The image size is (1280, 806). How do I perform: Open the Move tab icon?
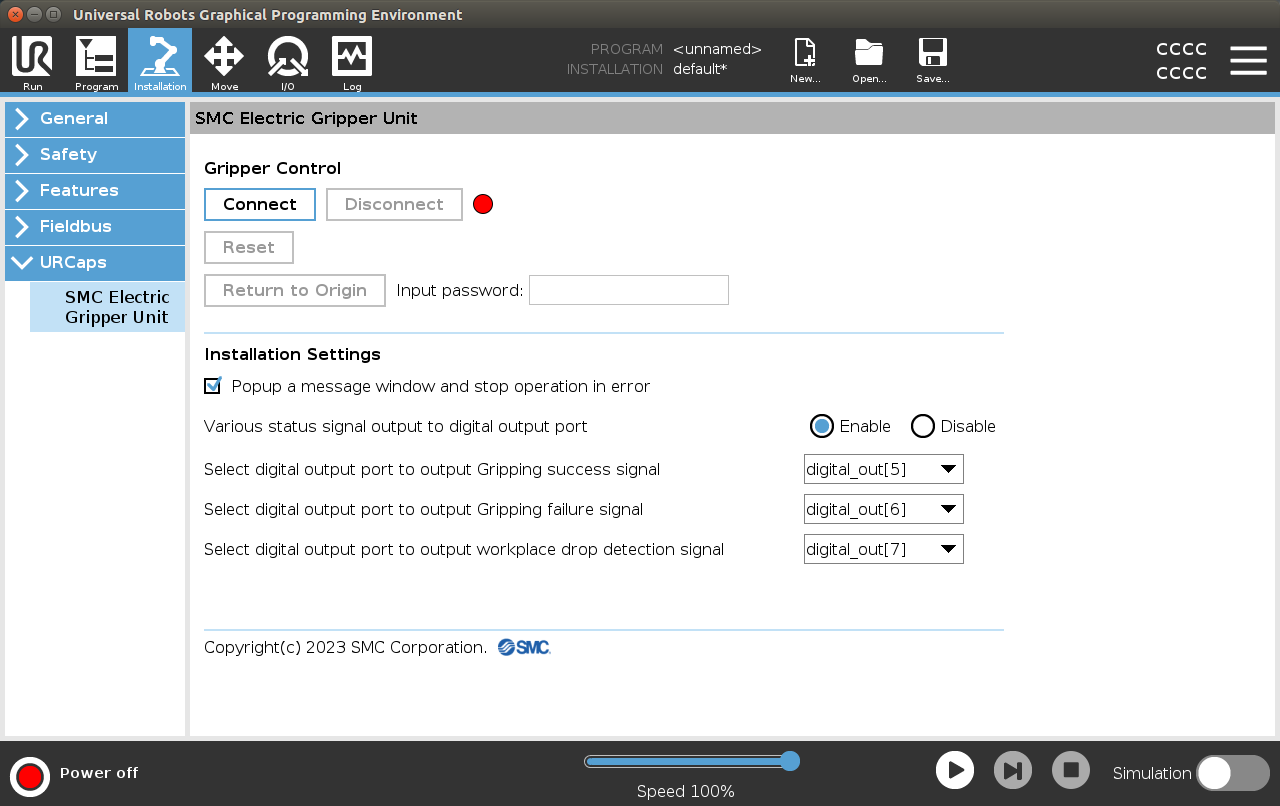(224, 60)
